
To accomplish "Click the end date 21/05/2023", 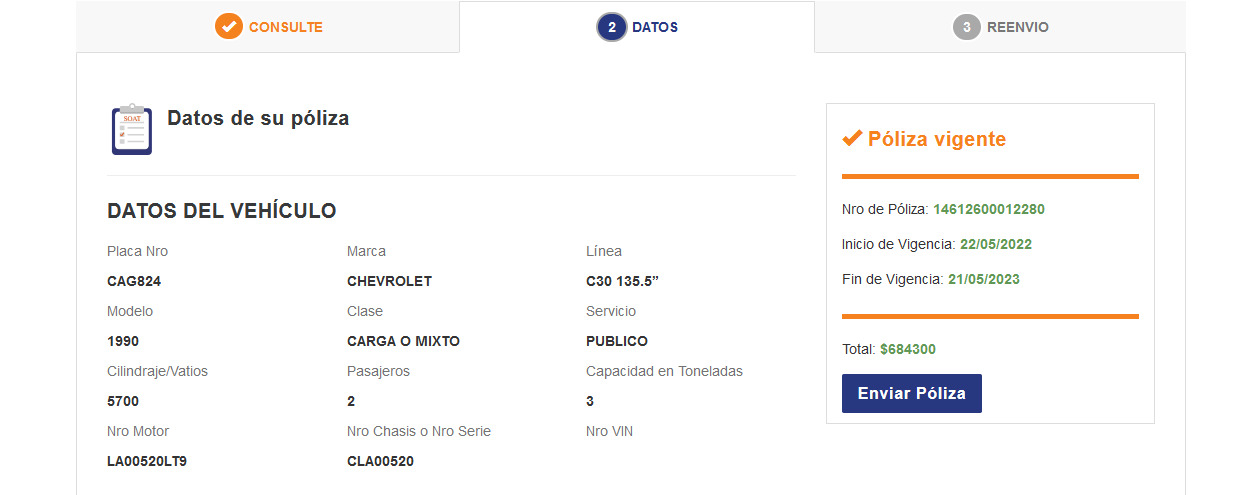I will coord(983,279).
